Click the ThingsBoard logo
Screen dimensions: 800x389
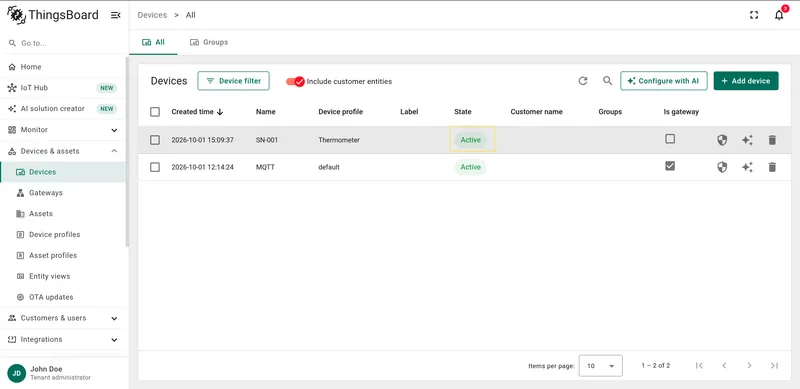(x=53, y=15)
